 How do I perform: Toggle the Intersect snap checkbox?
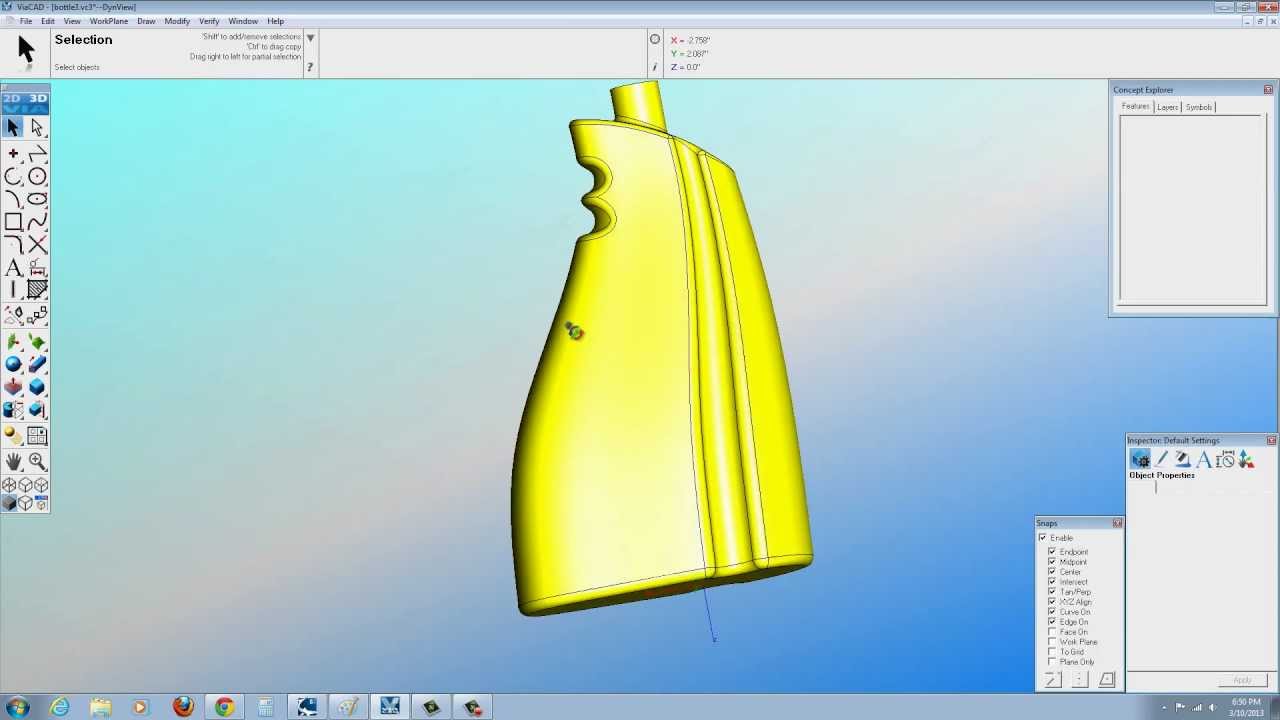1052,582
